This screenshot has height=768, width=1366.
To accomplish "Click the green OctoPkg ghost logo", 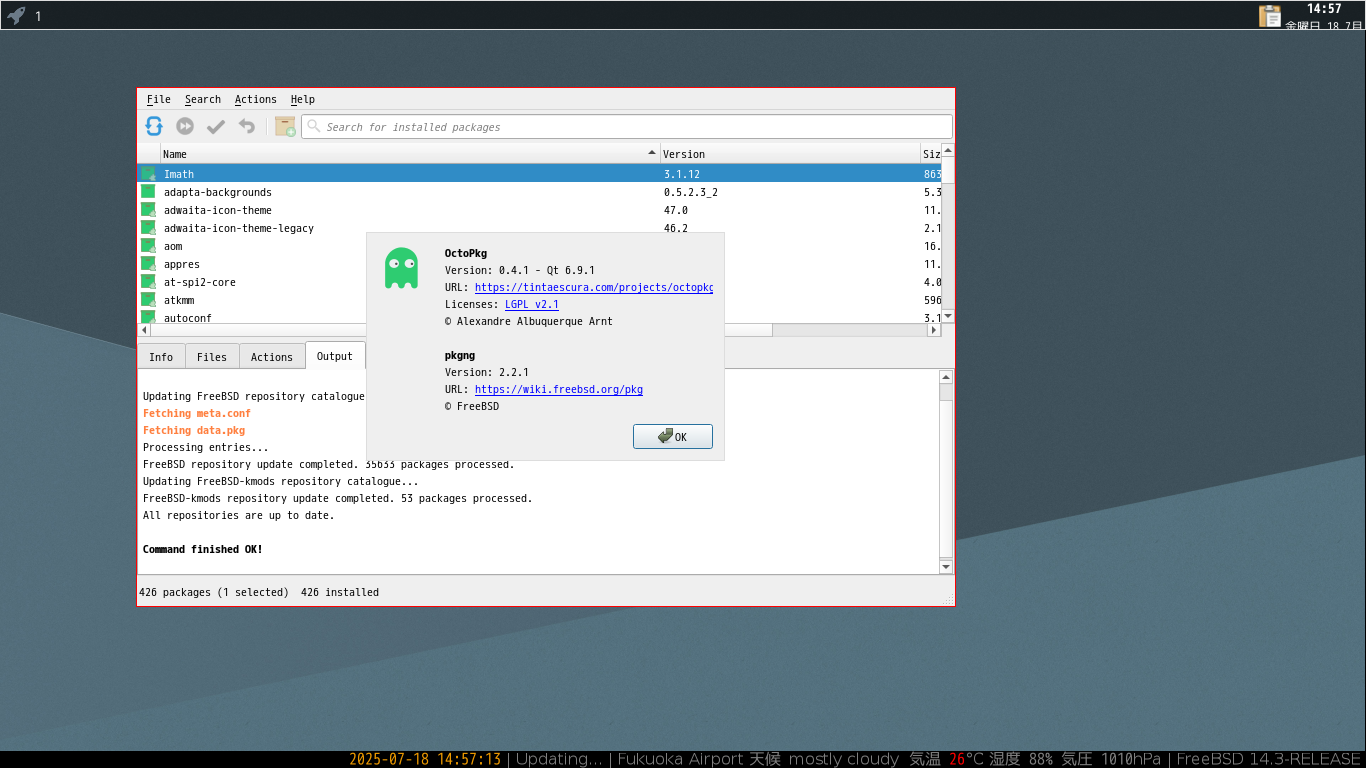I will point(401,268).
